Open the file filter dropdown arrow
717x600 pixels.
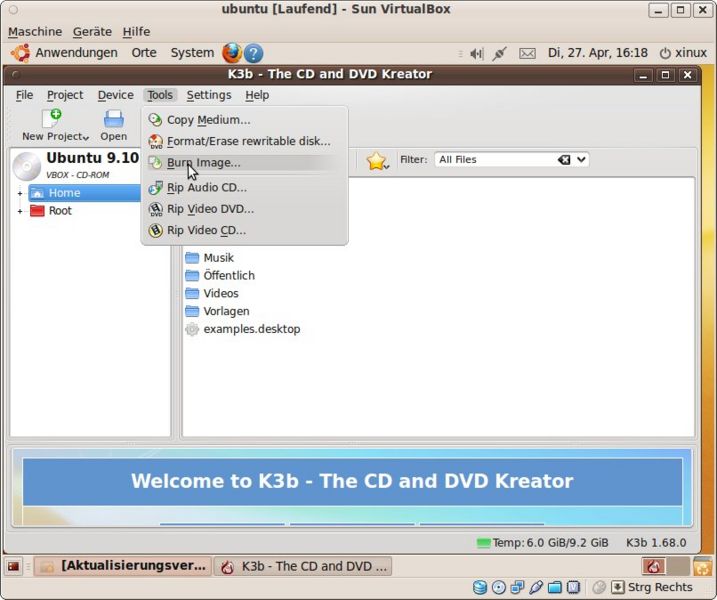click(x=582, y=159)
